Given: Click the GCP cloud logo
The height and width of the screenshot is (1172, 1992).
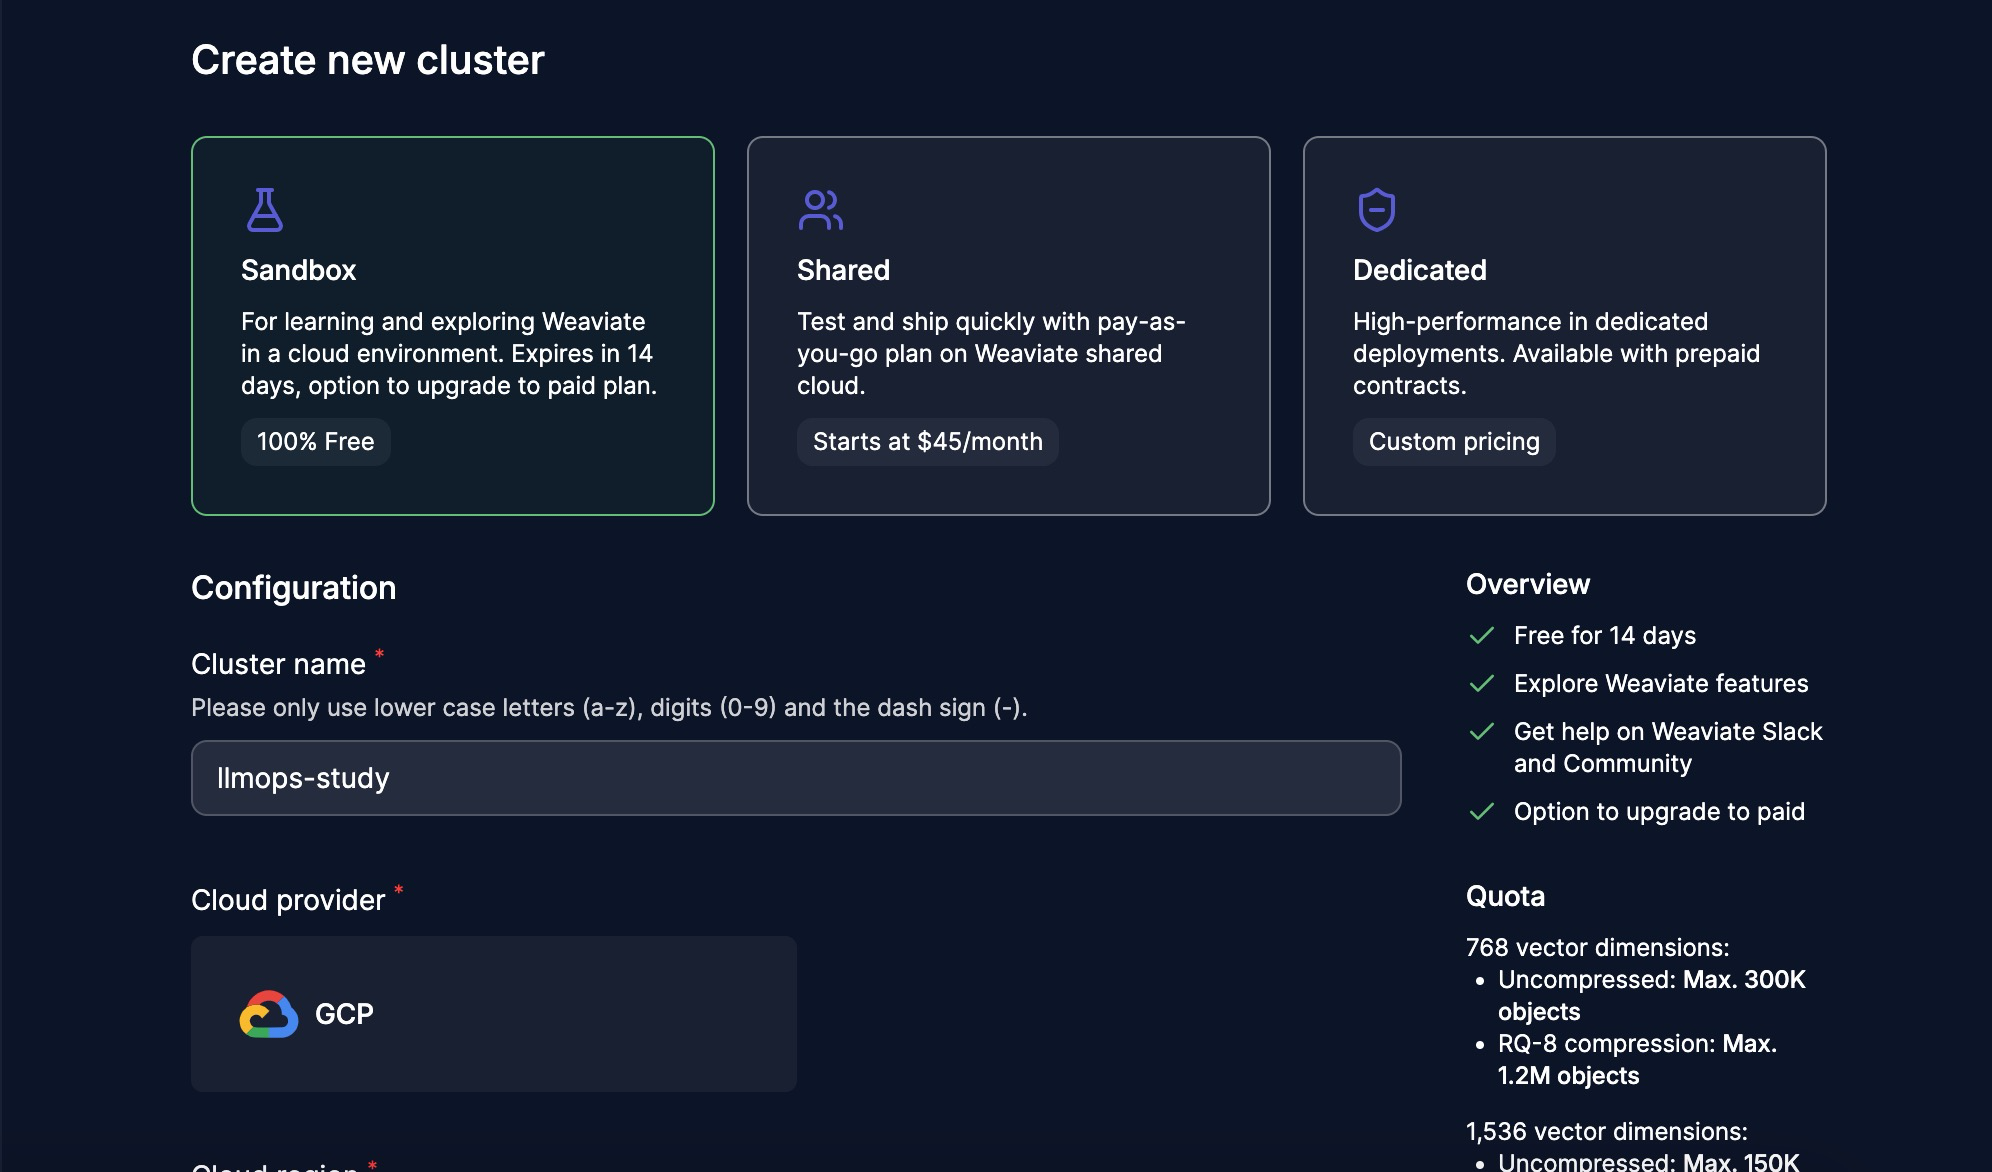Looking at the screenshot, I should (269, 1014).
